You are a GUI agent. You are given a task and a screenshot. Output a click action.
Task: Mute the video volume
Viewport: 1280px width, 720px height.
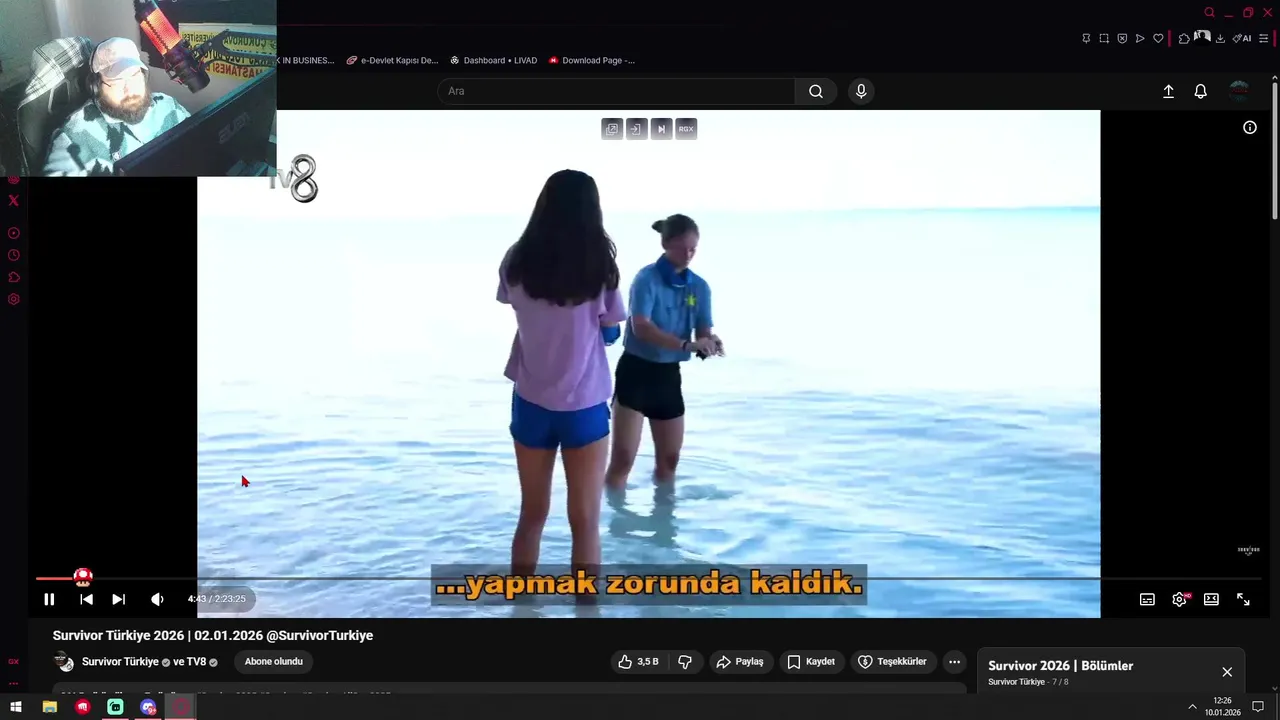[157, 599]
